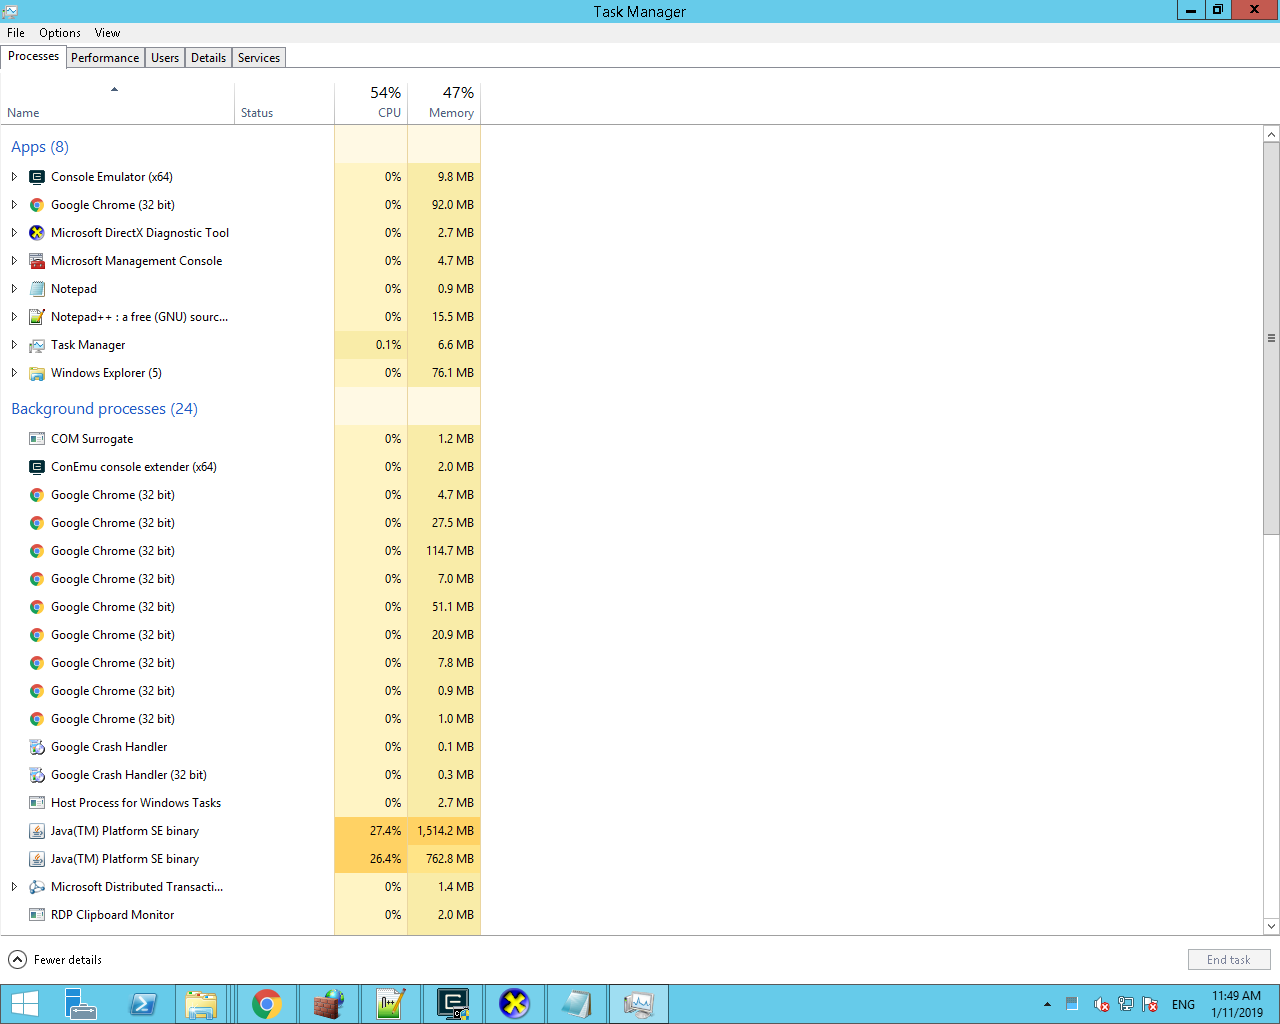Click the speaker volume icon in system tray
The width and height of the screenshot is (1280, 1024).
(1101, 1004)
